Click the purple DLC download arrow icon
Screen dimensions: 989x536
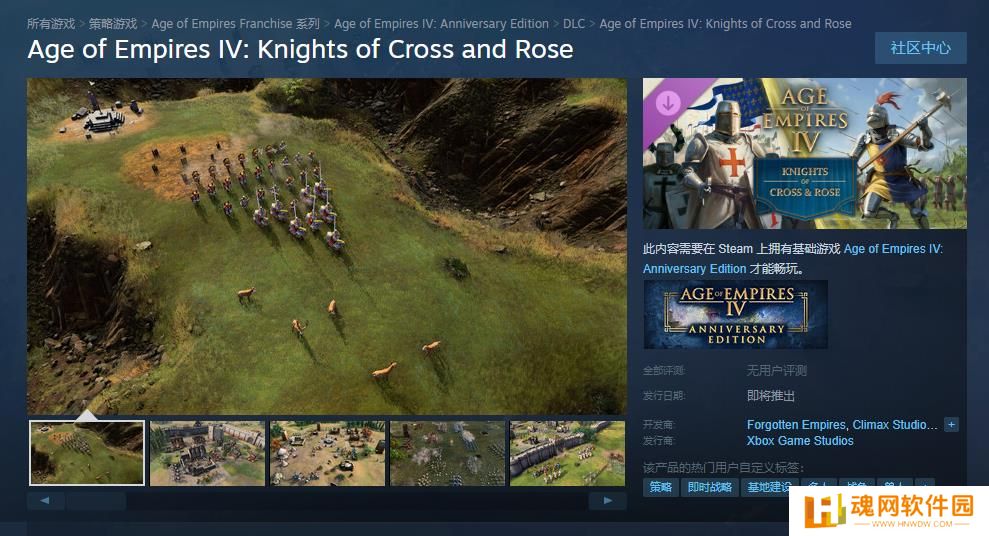coord(668,102)
